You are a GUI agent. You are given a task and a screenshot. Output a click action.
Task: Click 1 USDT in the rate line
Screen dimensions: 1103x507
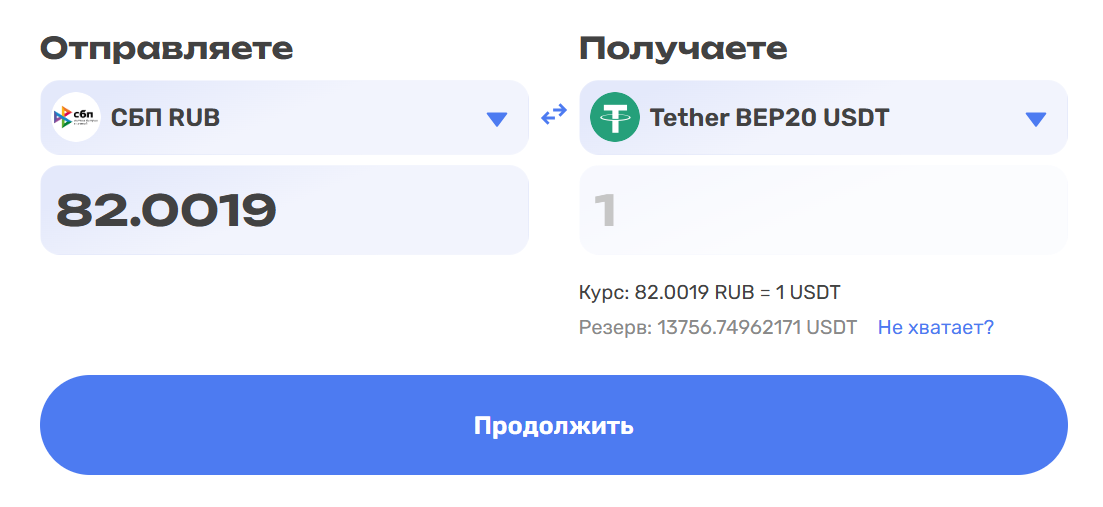click(808, 292)
